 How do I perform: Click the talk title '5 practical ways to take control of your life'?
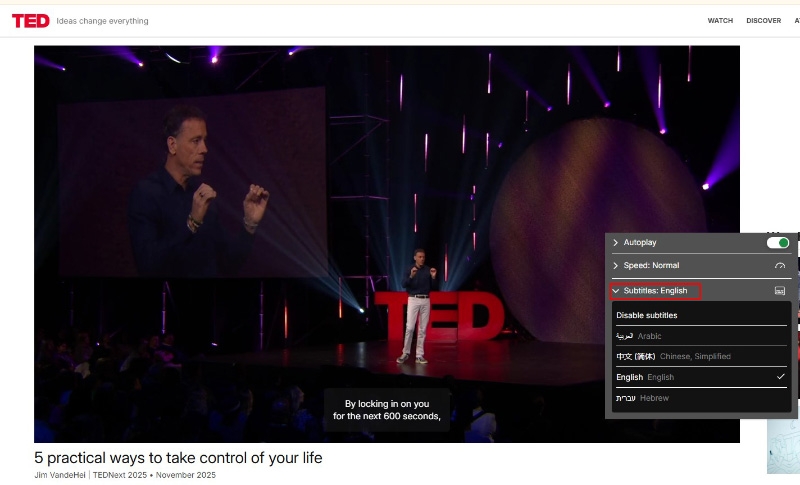178,458
